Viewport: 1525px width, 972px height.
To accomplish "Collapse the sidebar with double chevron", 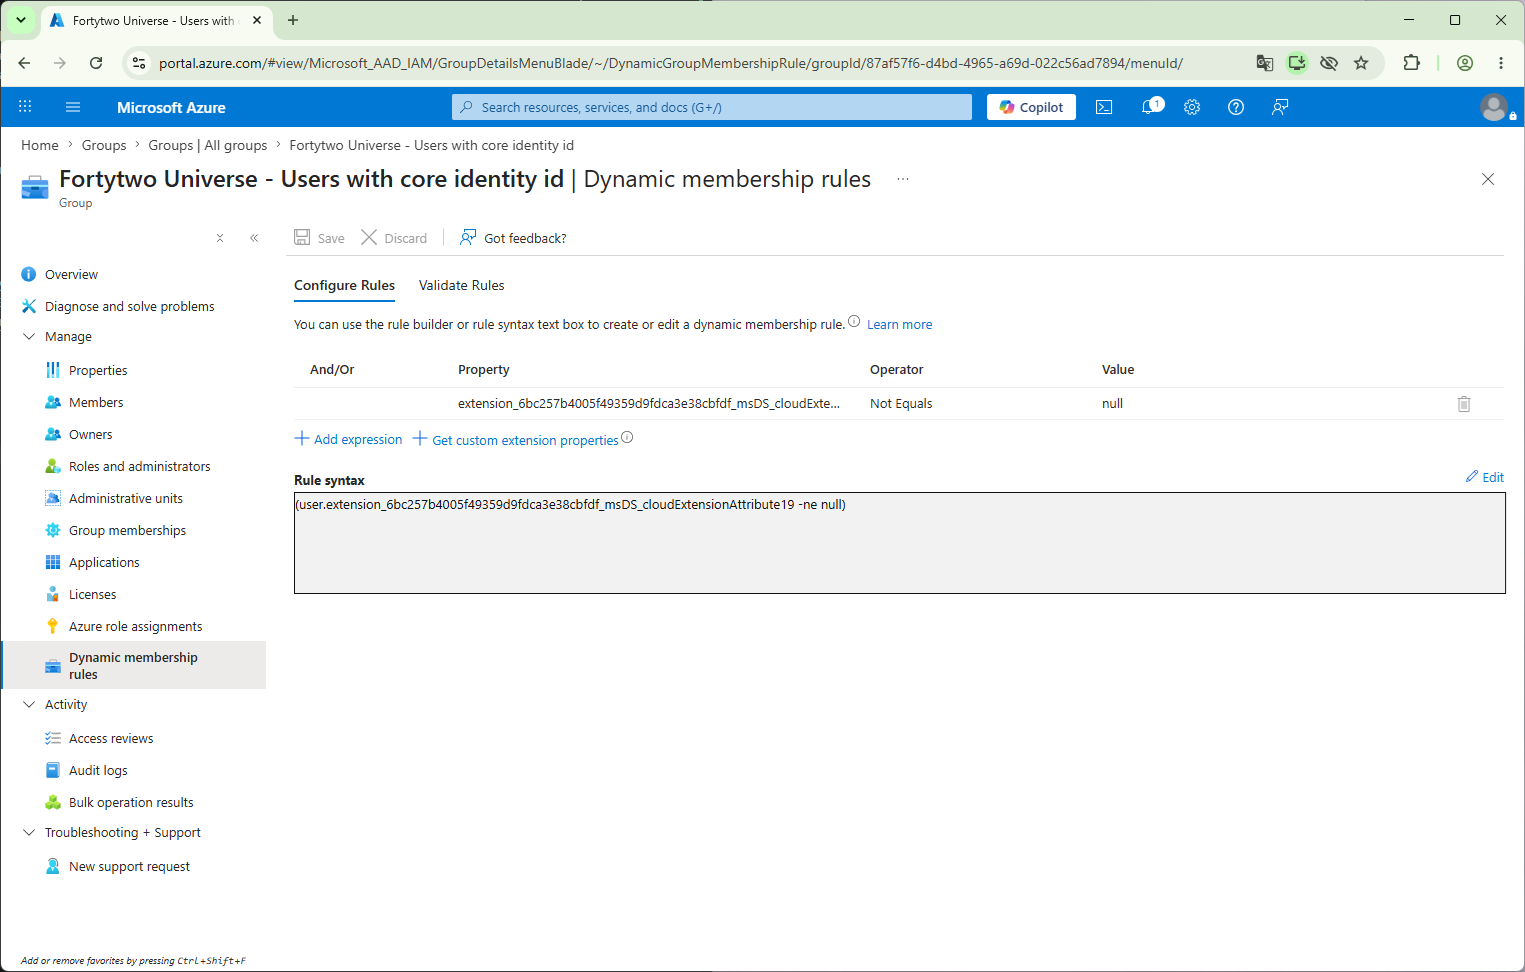I will 254,238.
